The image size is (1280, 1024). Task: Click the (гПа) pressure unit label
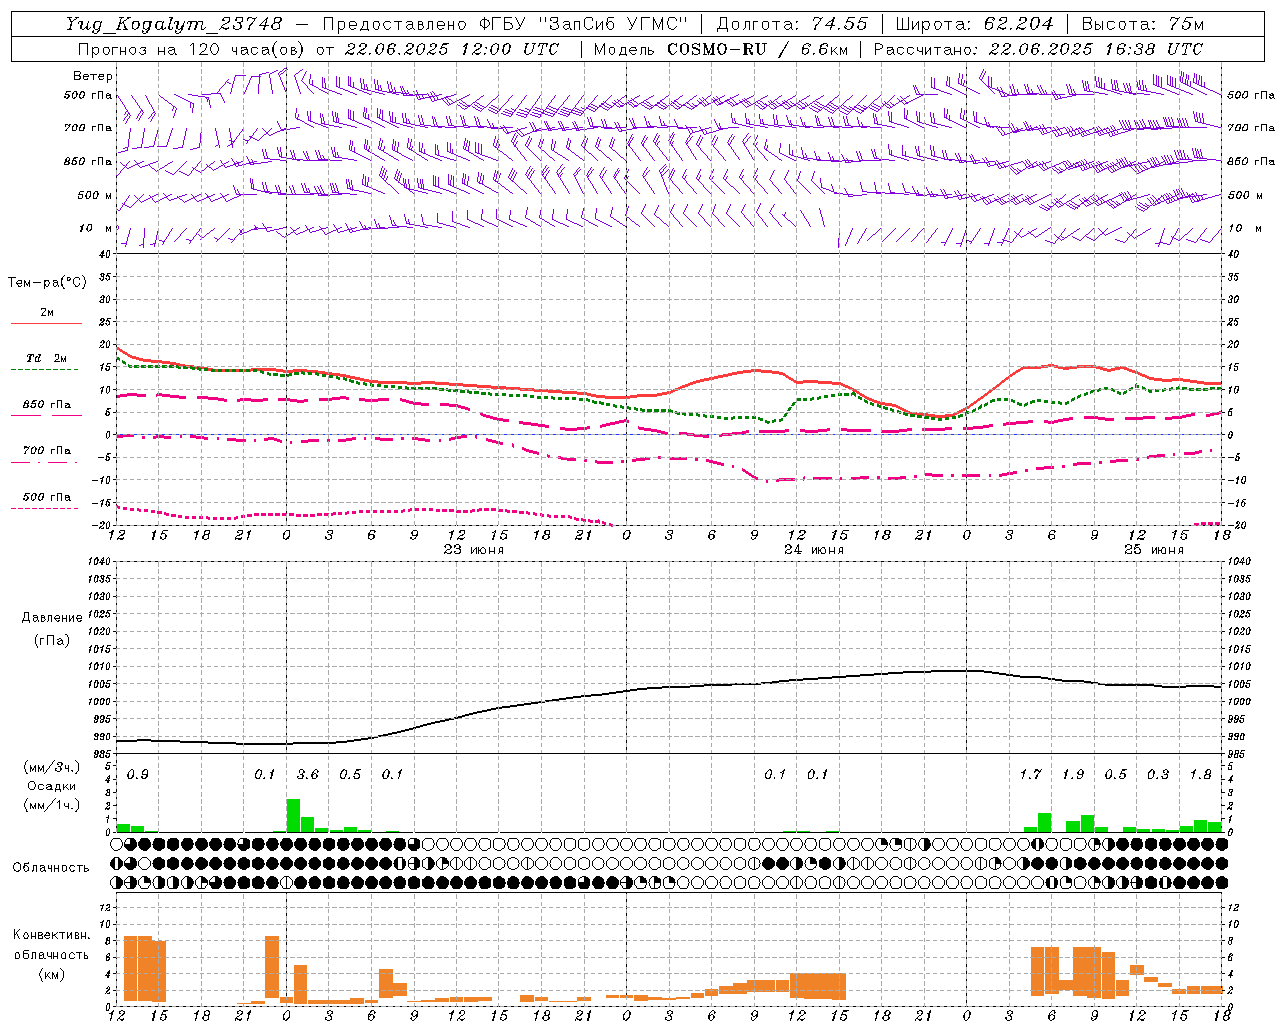click(52, 640)
